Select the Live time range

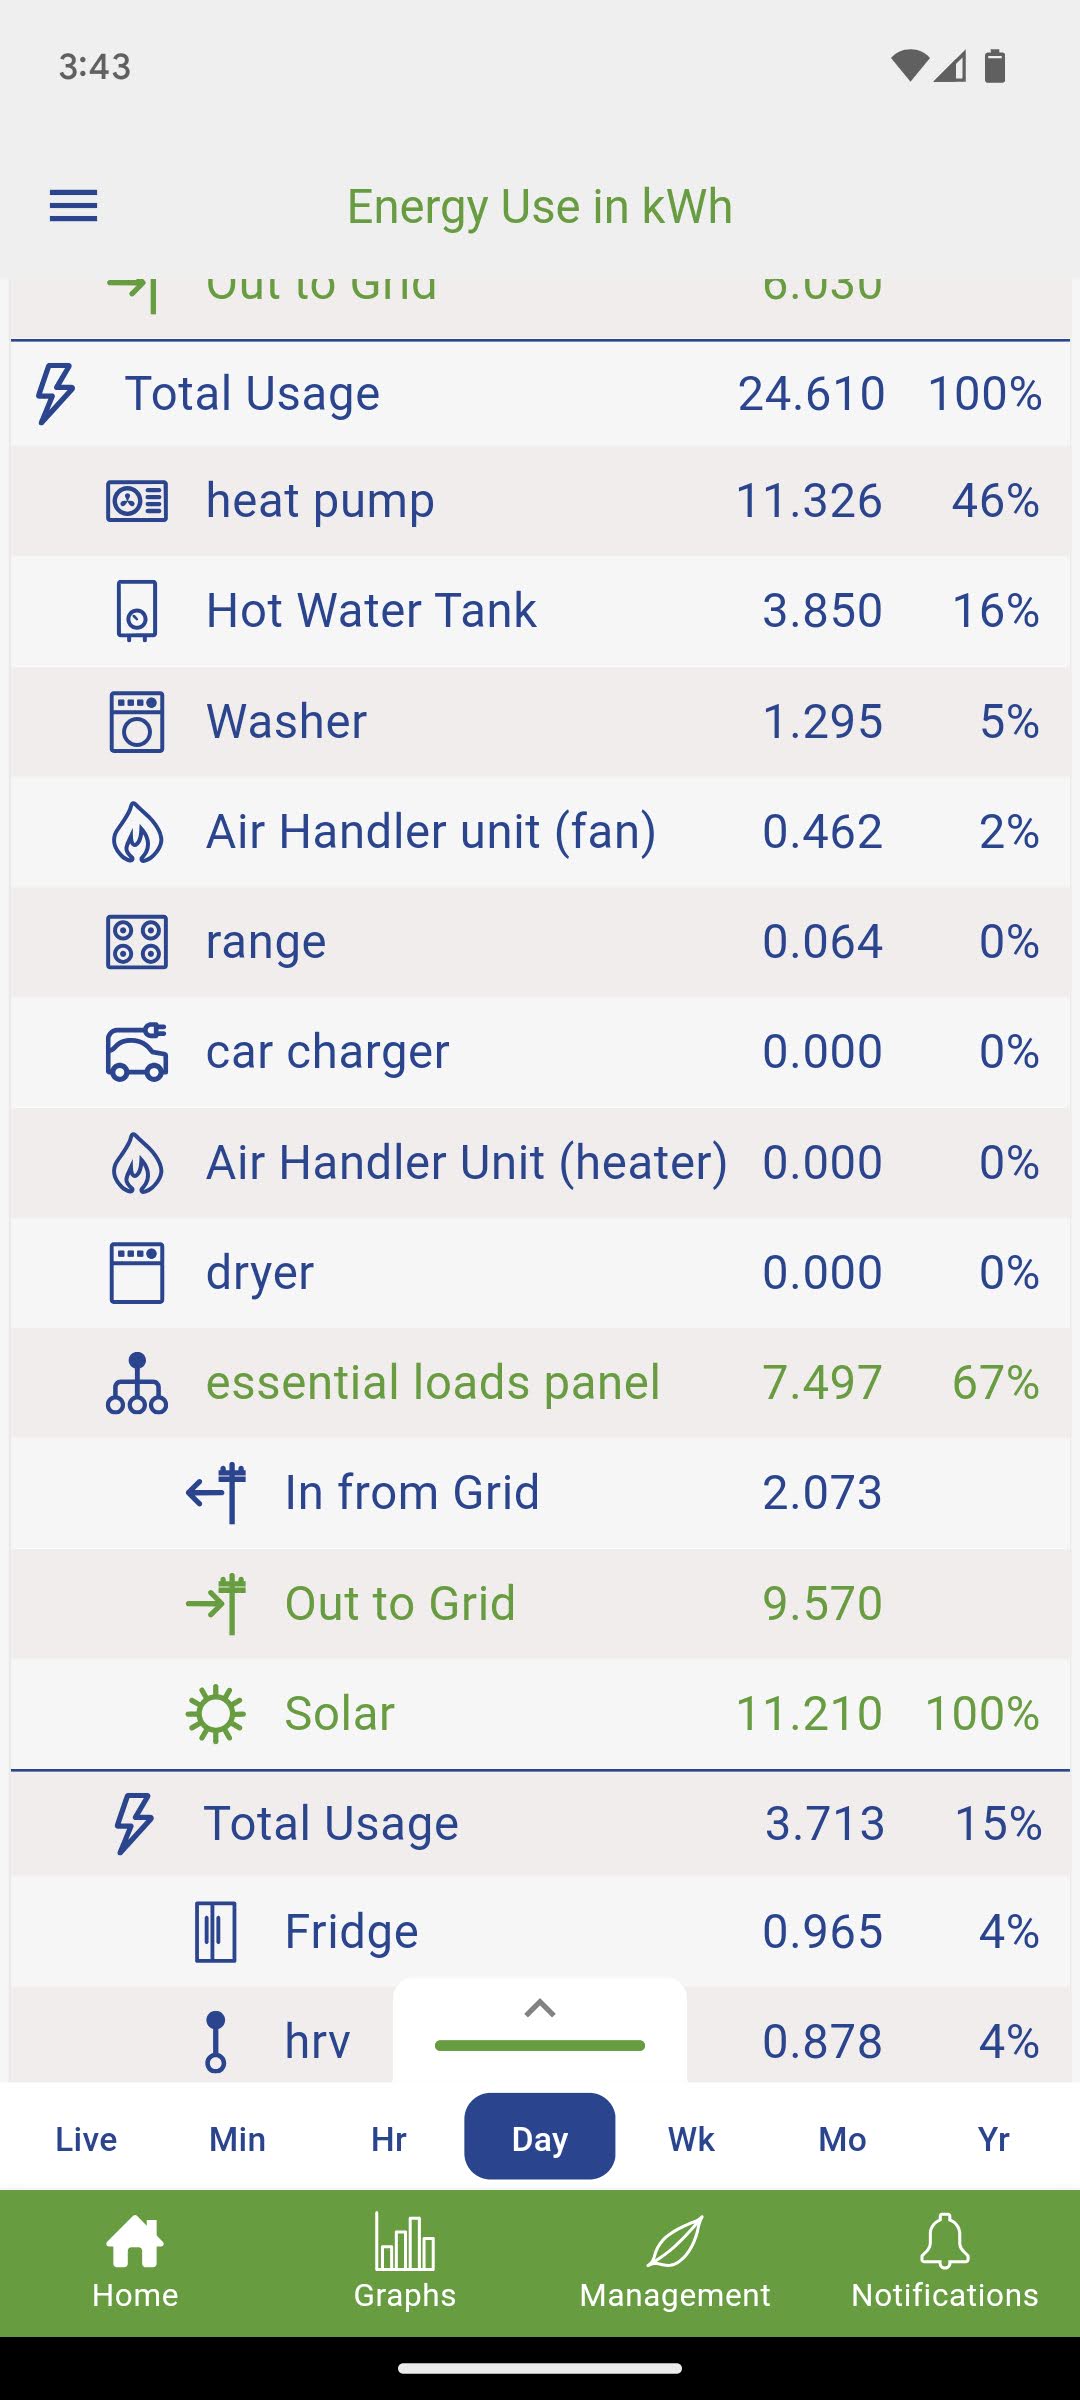[86, 2138]
